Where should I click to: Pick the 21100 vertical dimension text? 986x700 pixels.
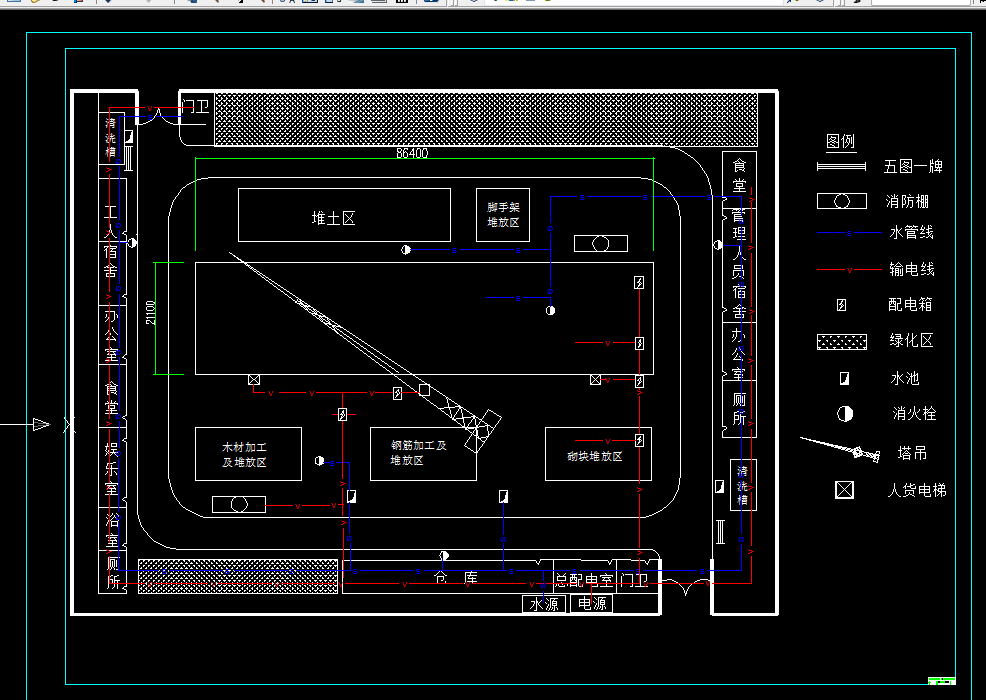tap(151, 313)
